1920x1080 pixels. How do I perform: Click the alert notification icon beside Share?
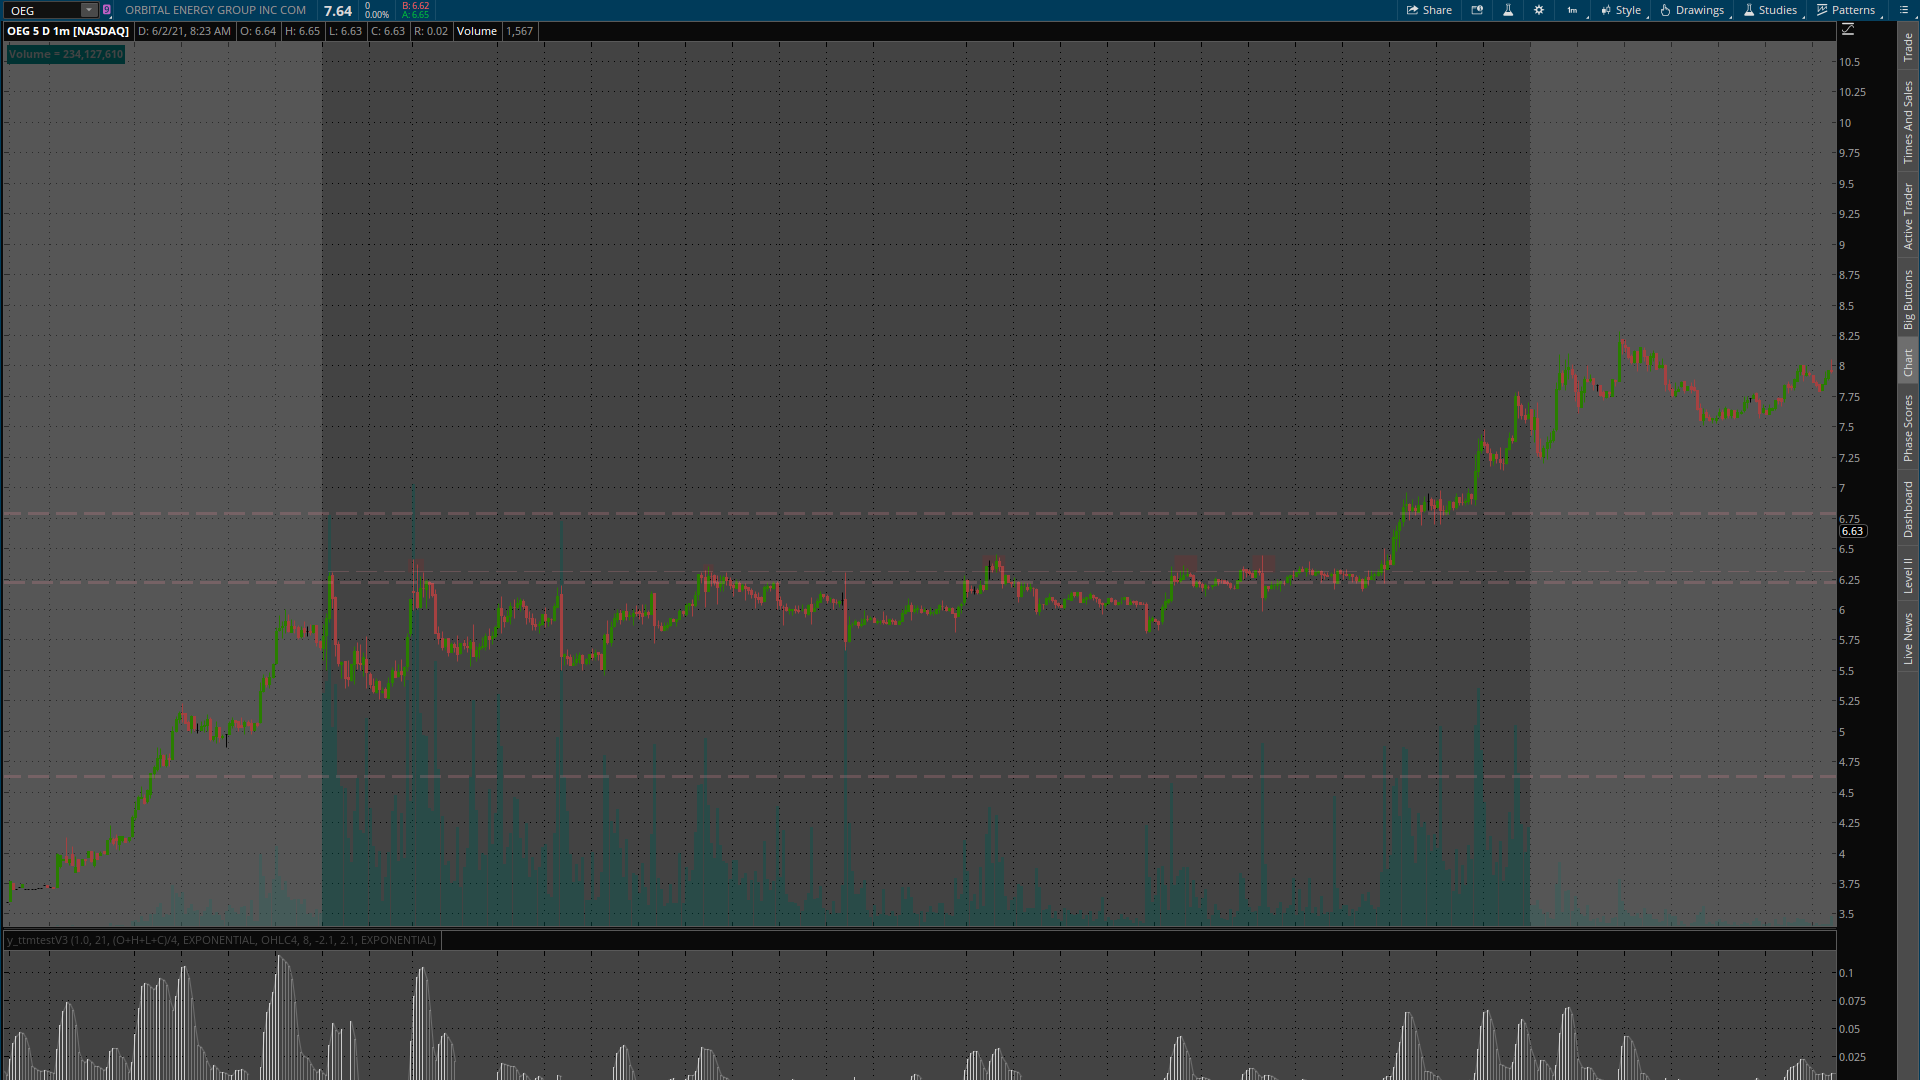tap(1477, 10)
